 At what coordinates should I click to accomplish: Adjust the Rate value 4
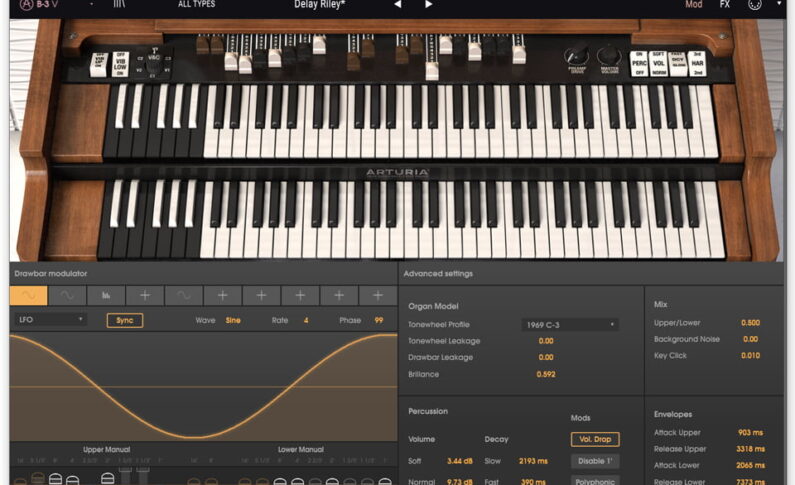[306, 320]
